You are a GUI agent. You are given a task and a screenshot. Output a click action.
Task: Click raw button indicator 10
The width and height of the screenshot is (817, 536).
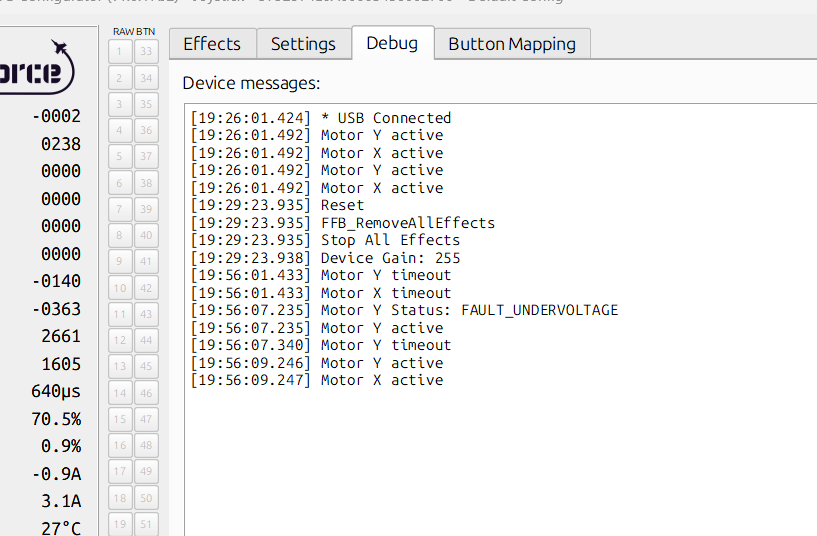(119, 288)
